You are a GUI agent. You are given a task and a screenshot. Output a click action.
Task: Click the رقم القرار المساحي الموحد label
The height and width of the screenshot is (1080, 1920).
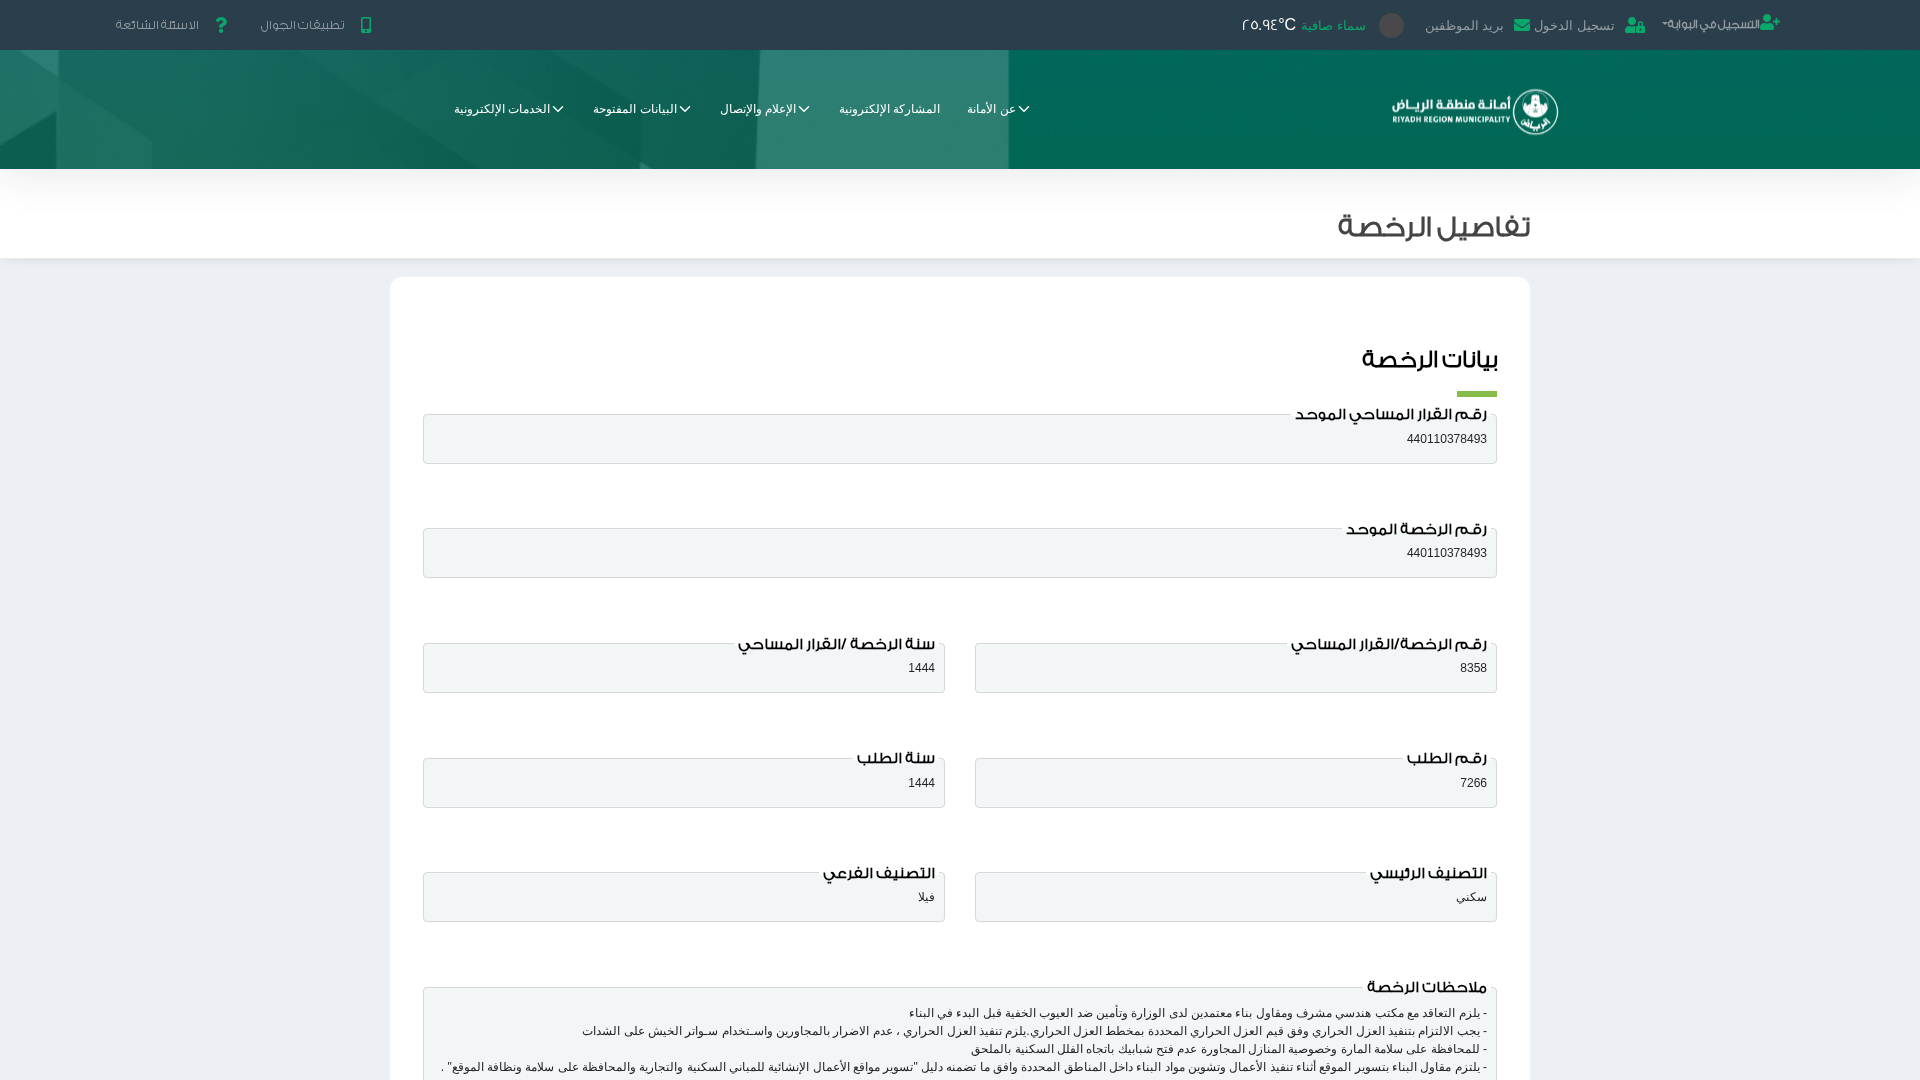pyautogui.click(x=1391, y=414)
